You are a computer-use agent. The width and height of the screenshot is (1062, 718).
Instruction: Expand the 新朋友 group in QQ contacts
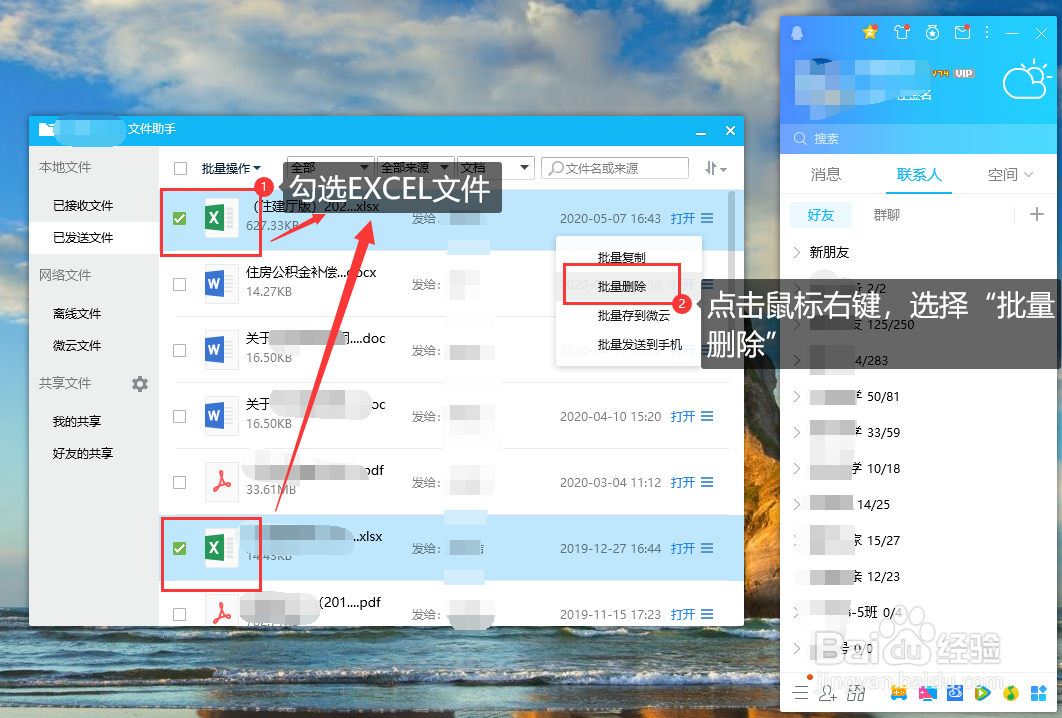797,252
